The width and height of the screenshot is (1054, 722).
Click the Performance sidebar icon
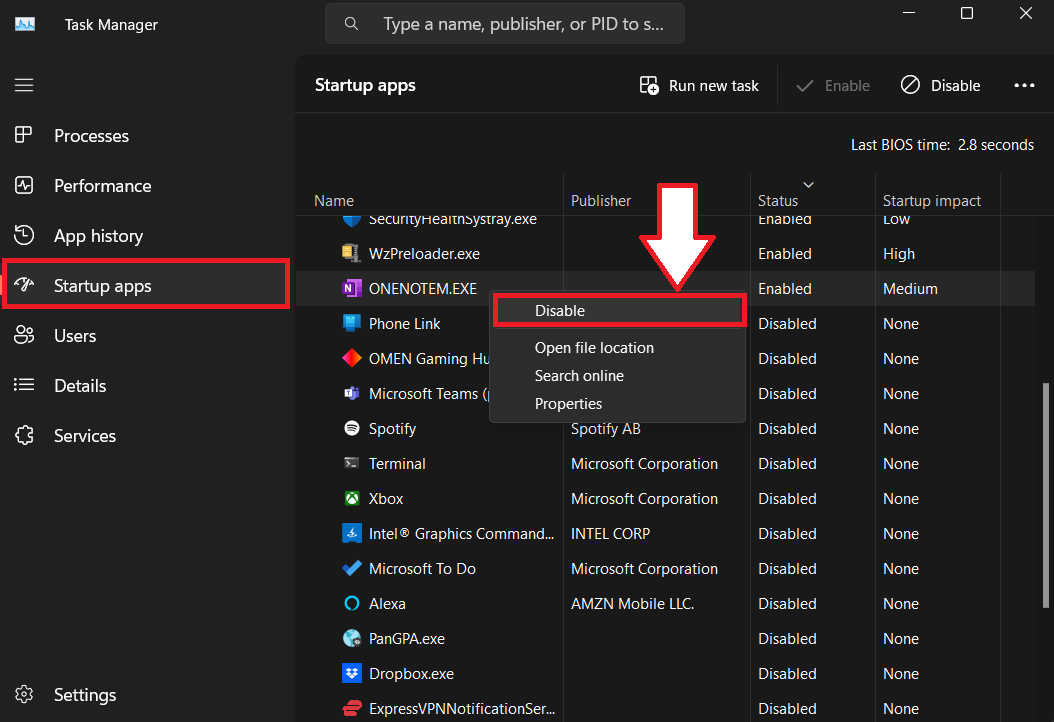[x=24, y=185]
